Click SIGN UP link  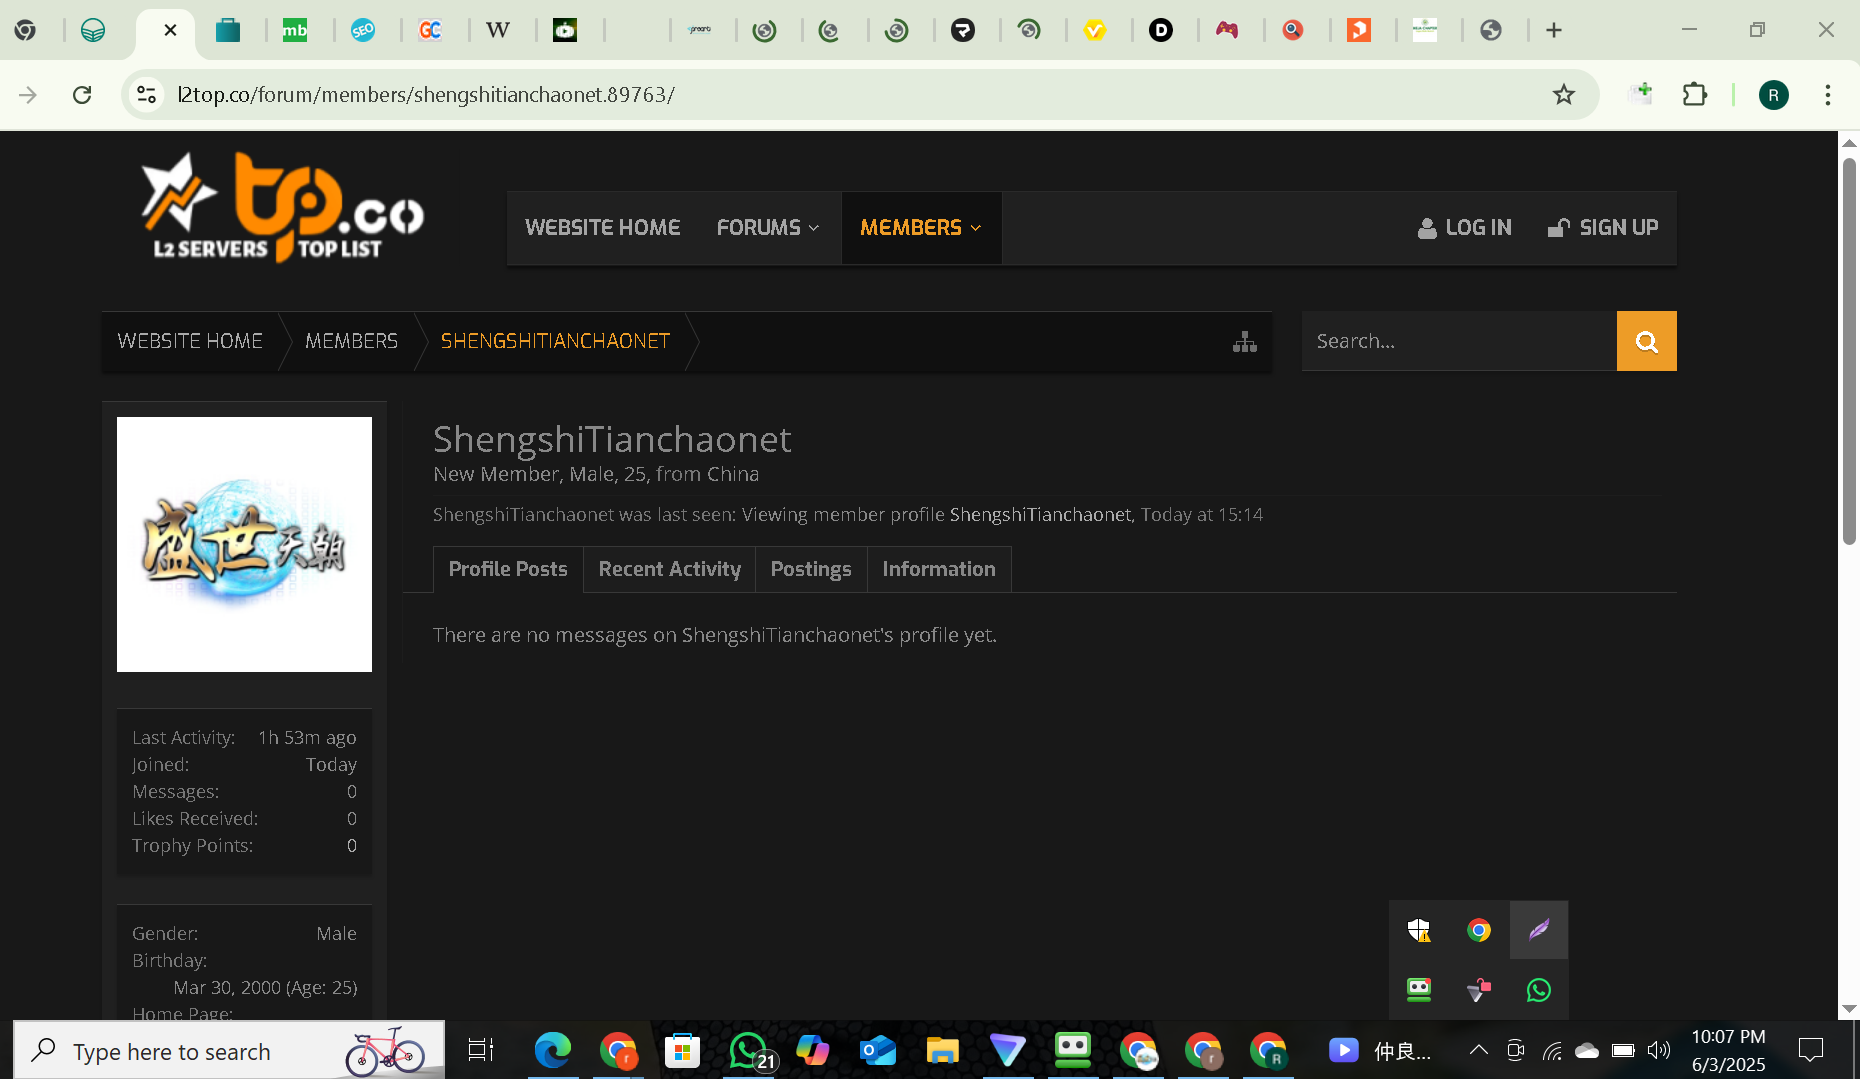click(1603, 228)
